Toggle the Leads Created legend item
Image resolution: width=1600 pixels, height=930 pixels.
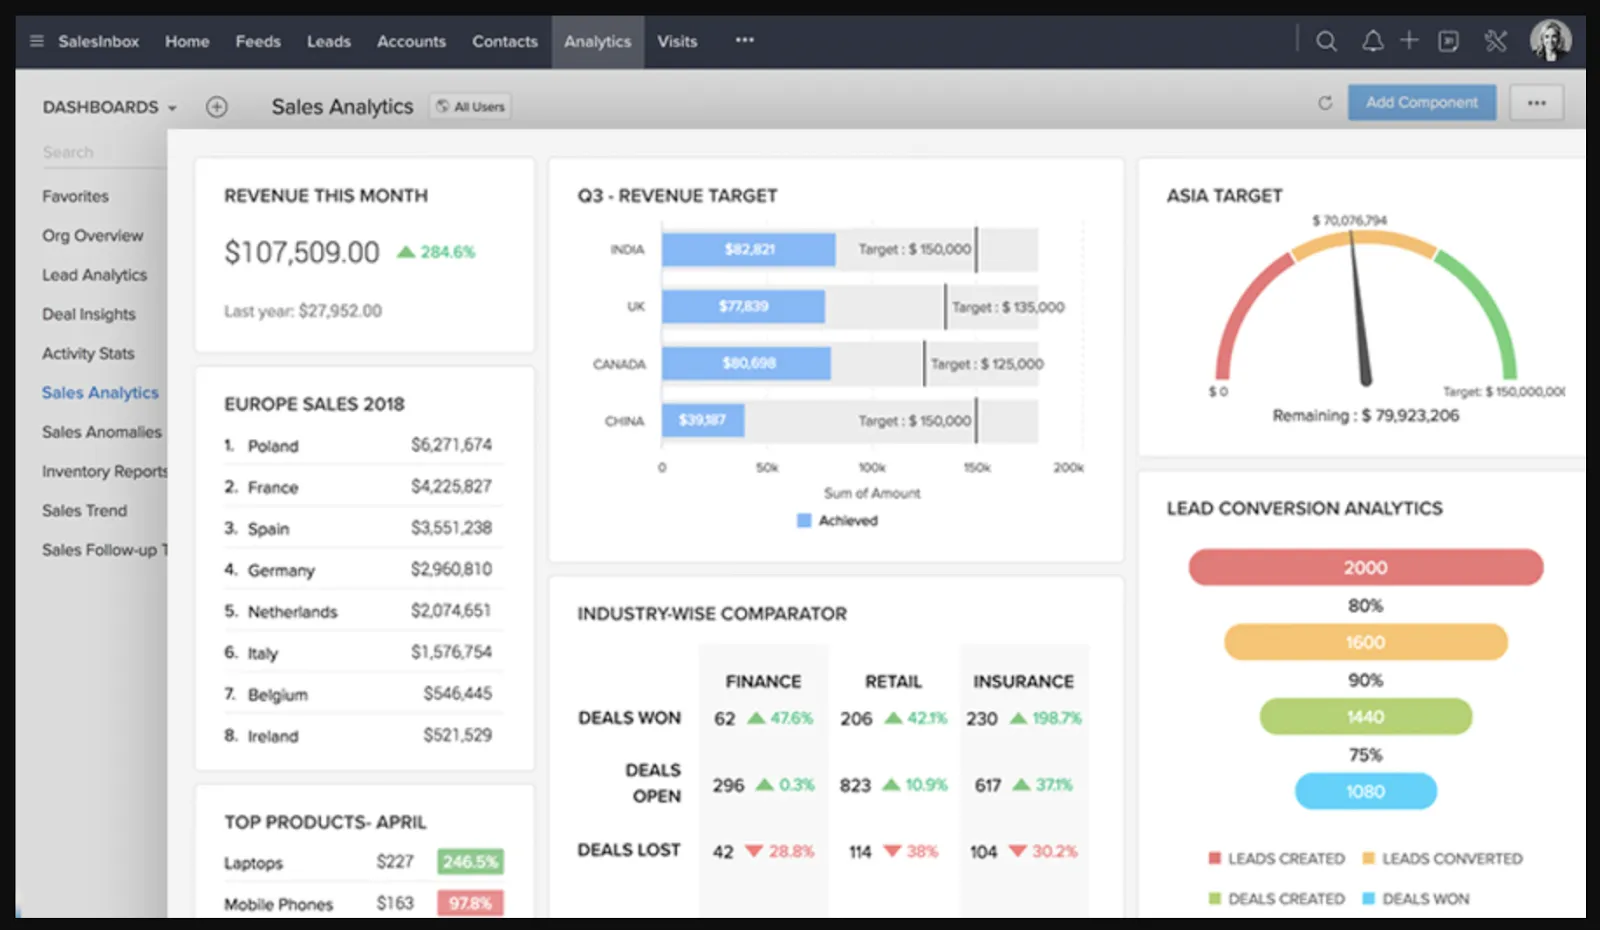(x=1276, y=859)
